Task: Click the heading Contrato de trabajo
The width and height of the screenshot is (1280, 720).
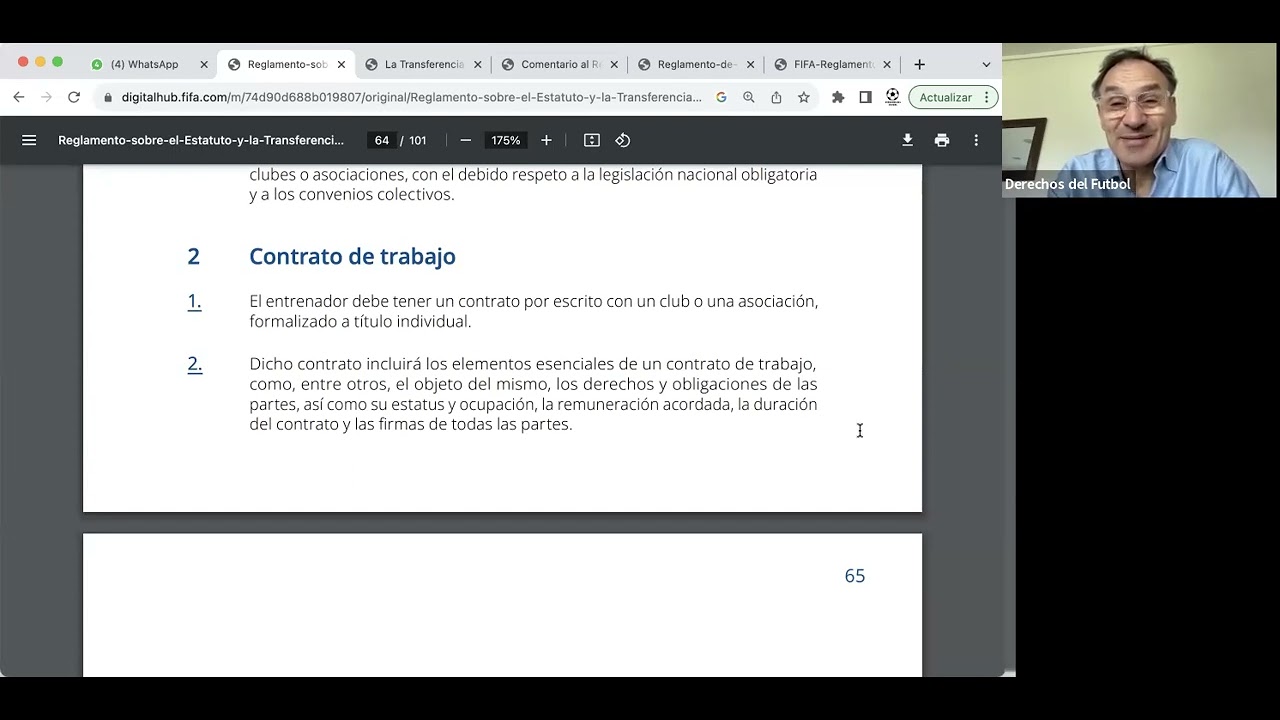Action: [352, 256]
